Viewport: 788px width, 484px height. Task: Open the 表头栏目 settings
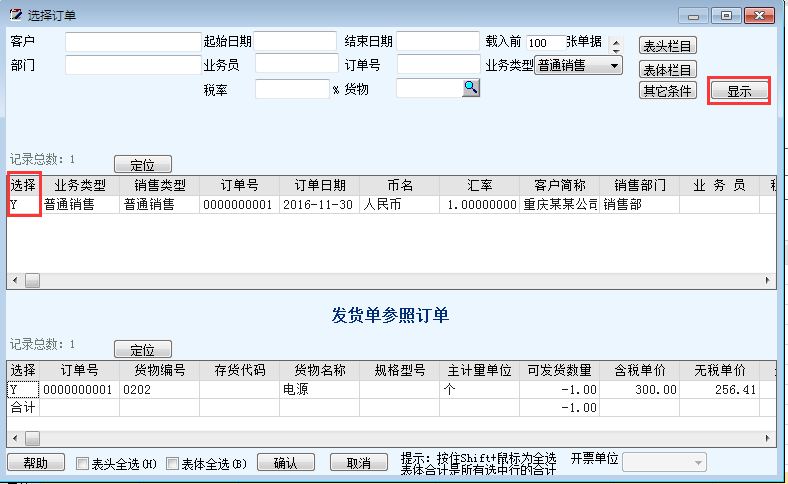tap(667, 46)
